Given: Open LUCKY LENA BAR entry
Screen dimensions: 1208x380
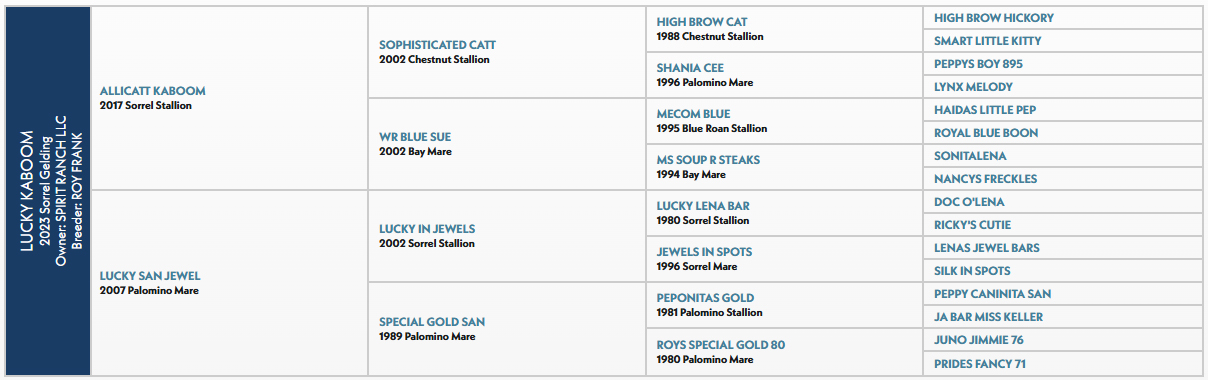Looking at the screenshot, I should click(x=703, y=206).
